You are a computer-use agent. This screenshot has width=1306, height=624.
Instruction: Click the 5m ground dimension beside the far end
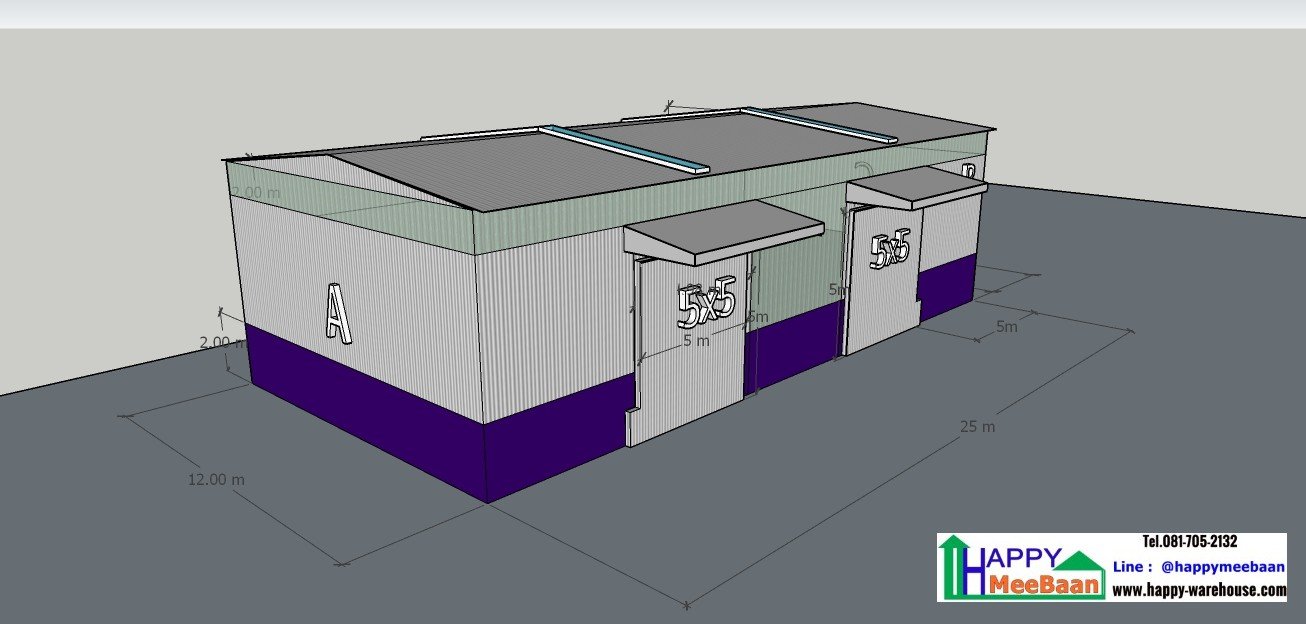[x=1006, y=326]
